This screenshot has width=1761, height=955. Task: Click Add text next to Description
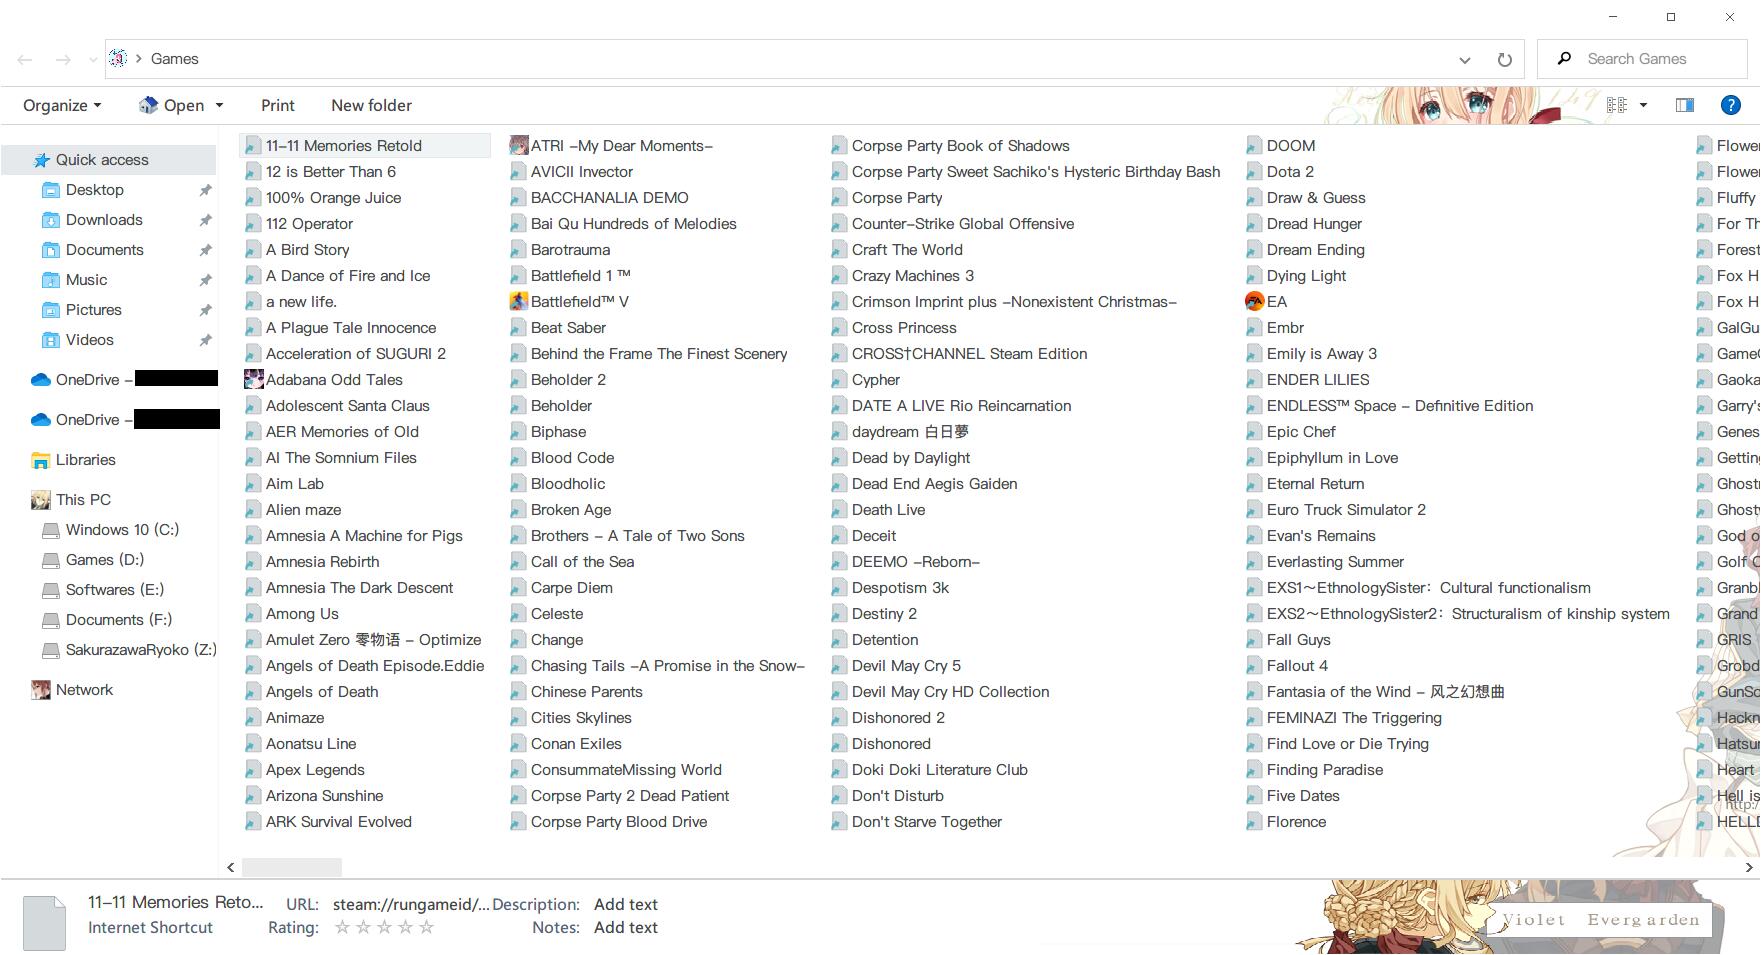click(626, 905)
